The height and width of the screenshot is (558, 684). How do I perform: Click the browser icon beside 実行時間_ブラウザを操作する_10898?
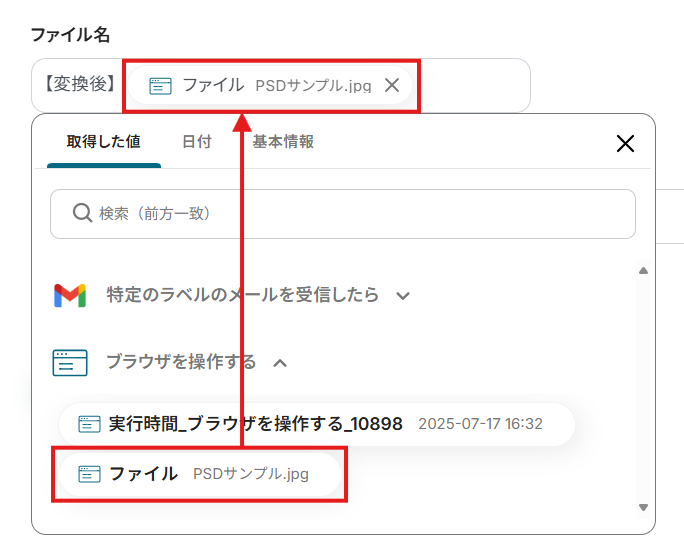90,424
